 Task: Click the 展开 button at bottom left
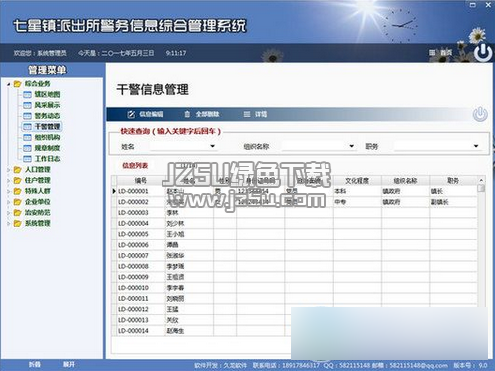click(x=69, y=365)
